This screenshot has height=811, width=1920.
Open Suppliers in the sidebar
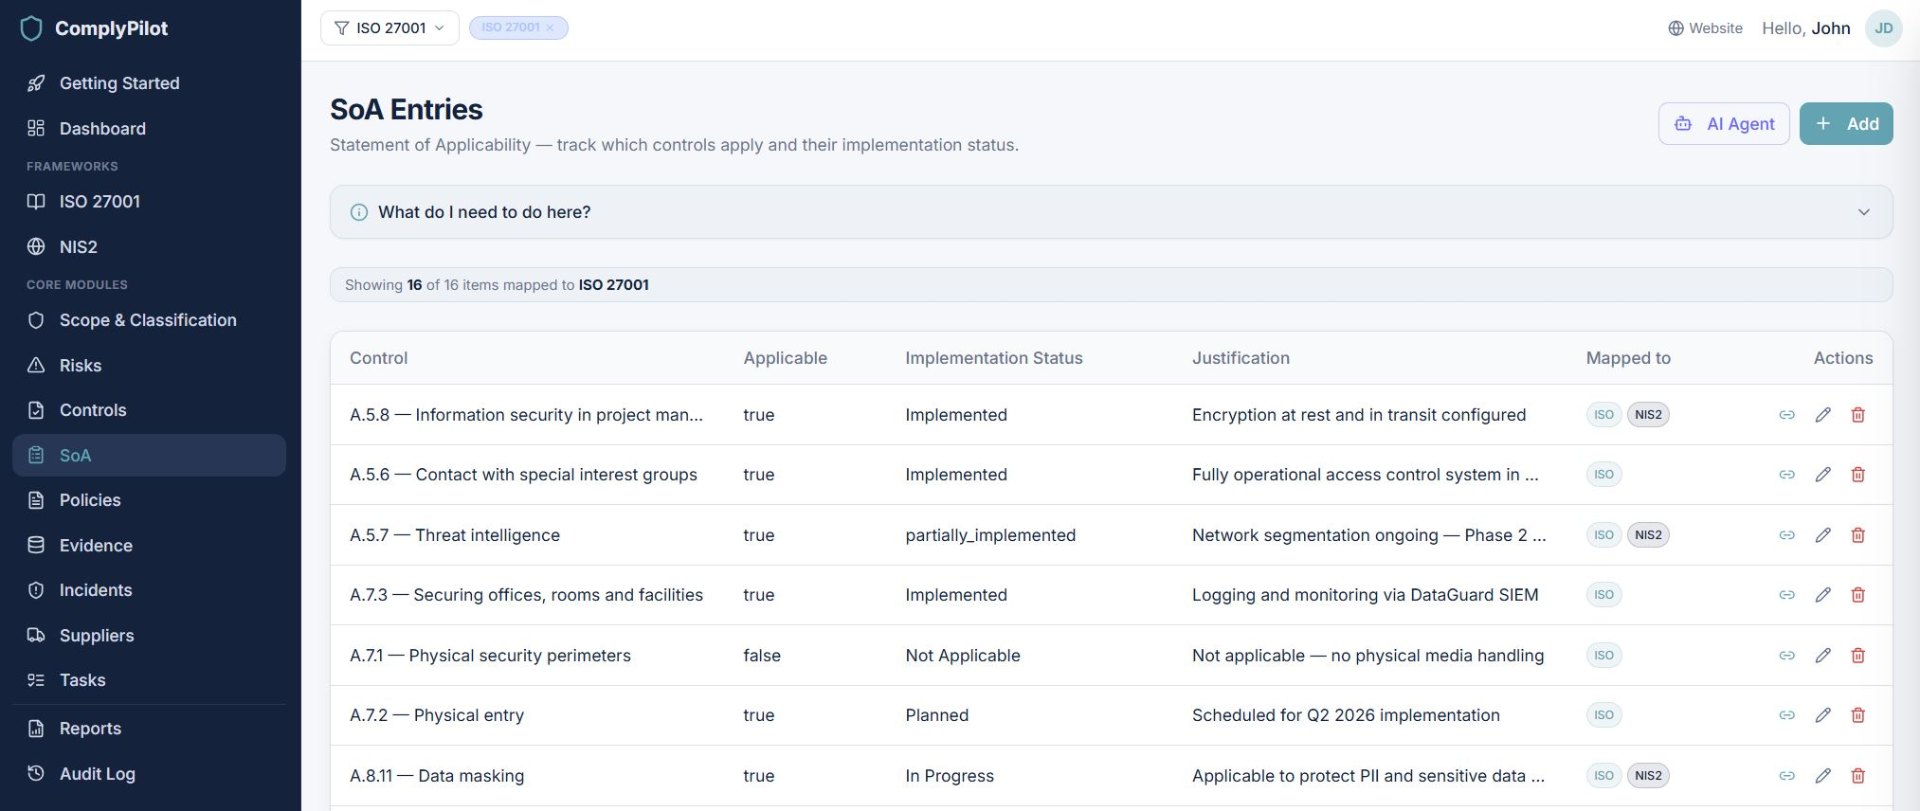point(149,636)
